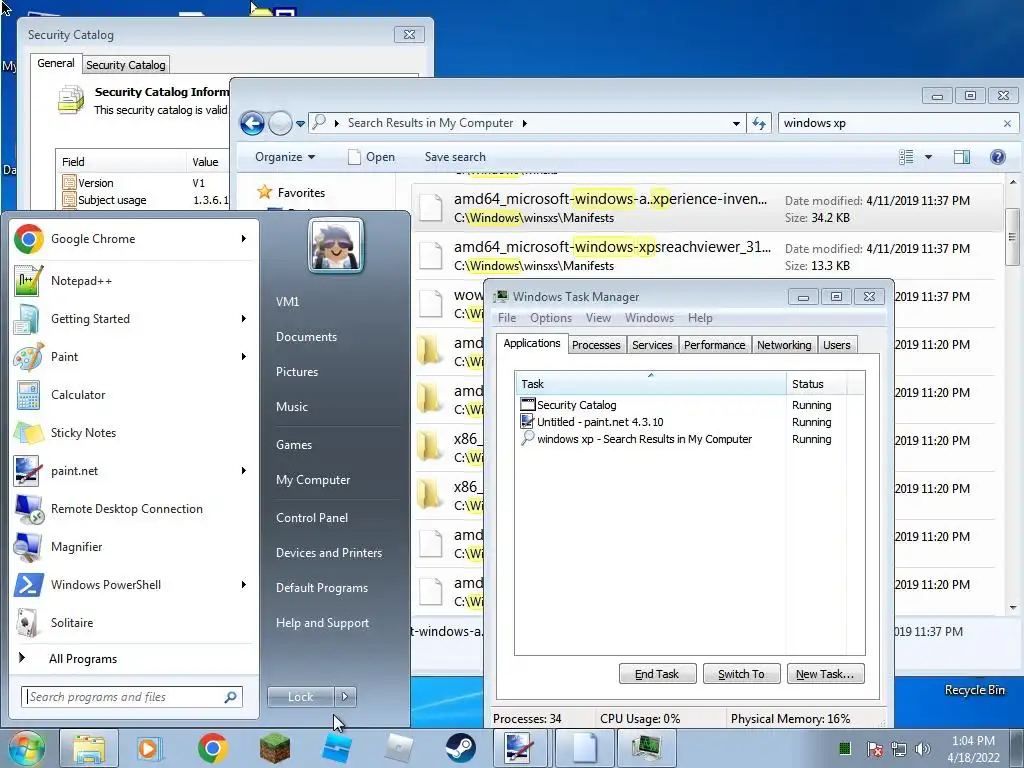Image resolution: width=1024 pixels, height=768 pixels.
Task: Expand Getting Started submenu arrow
Action: 244,319
